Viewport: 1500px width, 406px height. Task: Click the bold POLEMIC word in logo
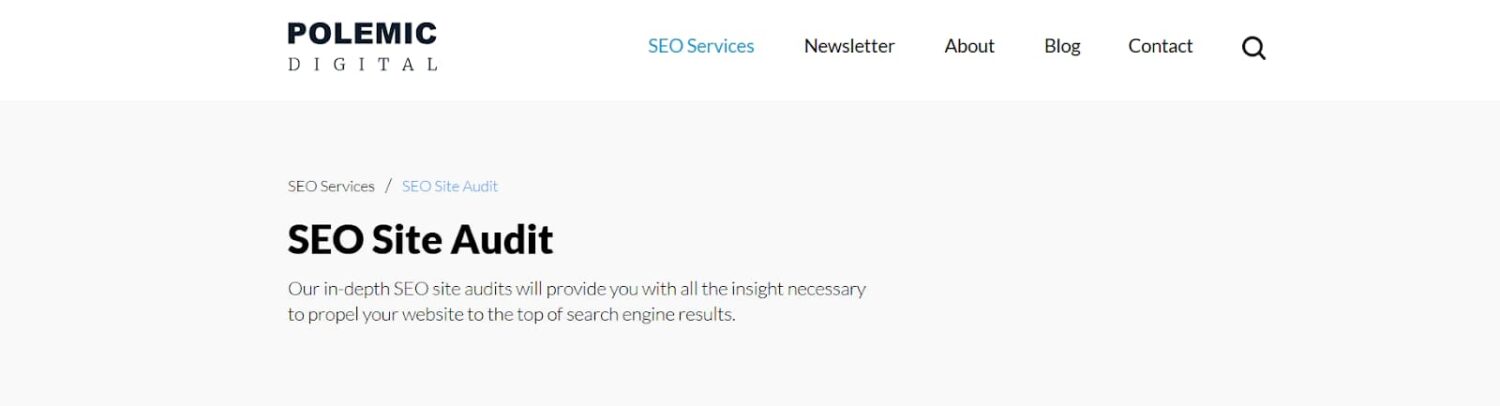click(x=362, y=34)
